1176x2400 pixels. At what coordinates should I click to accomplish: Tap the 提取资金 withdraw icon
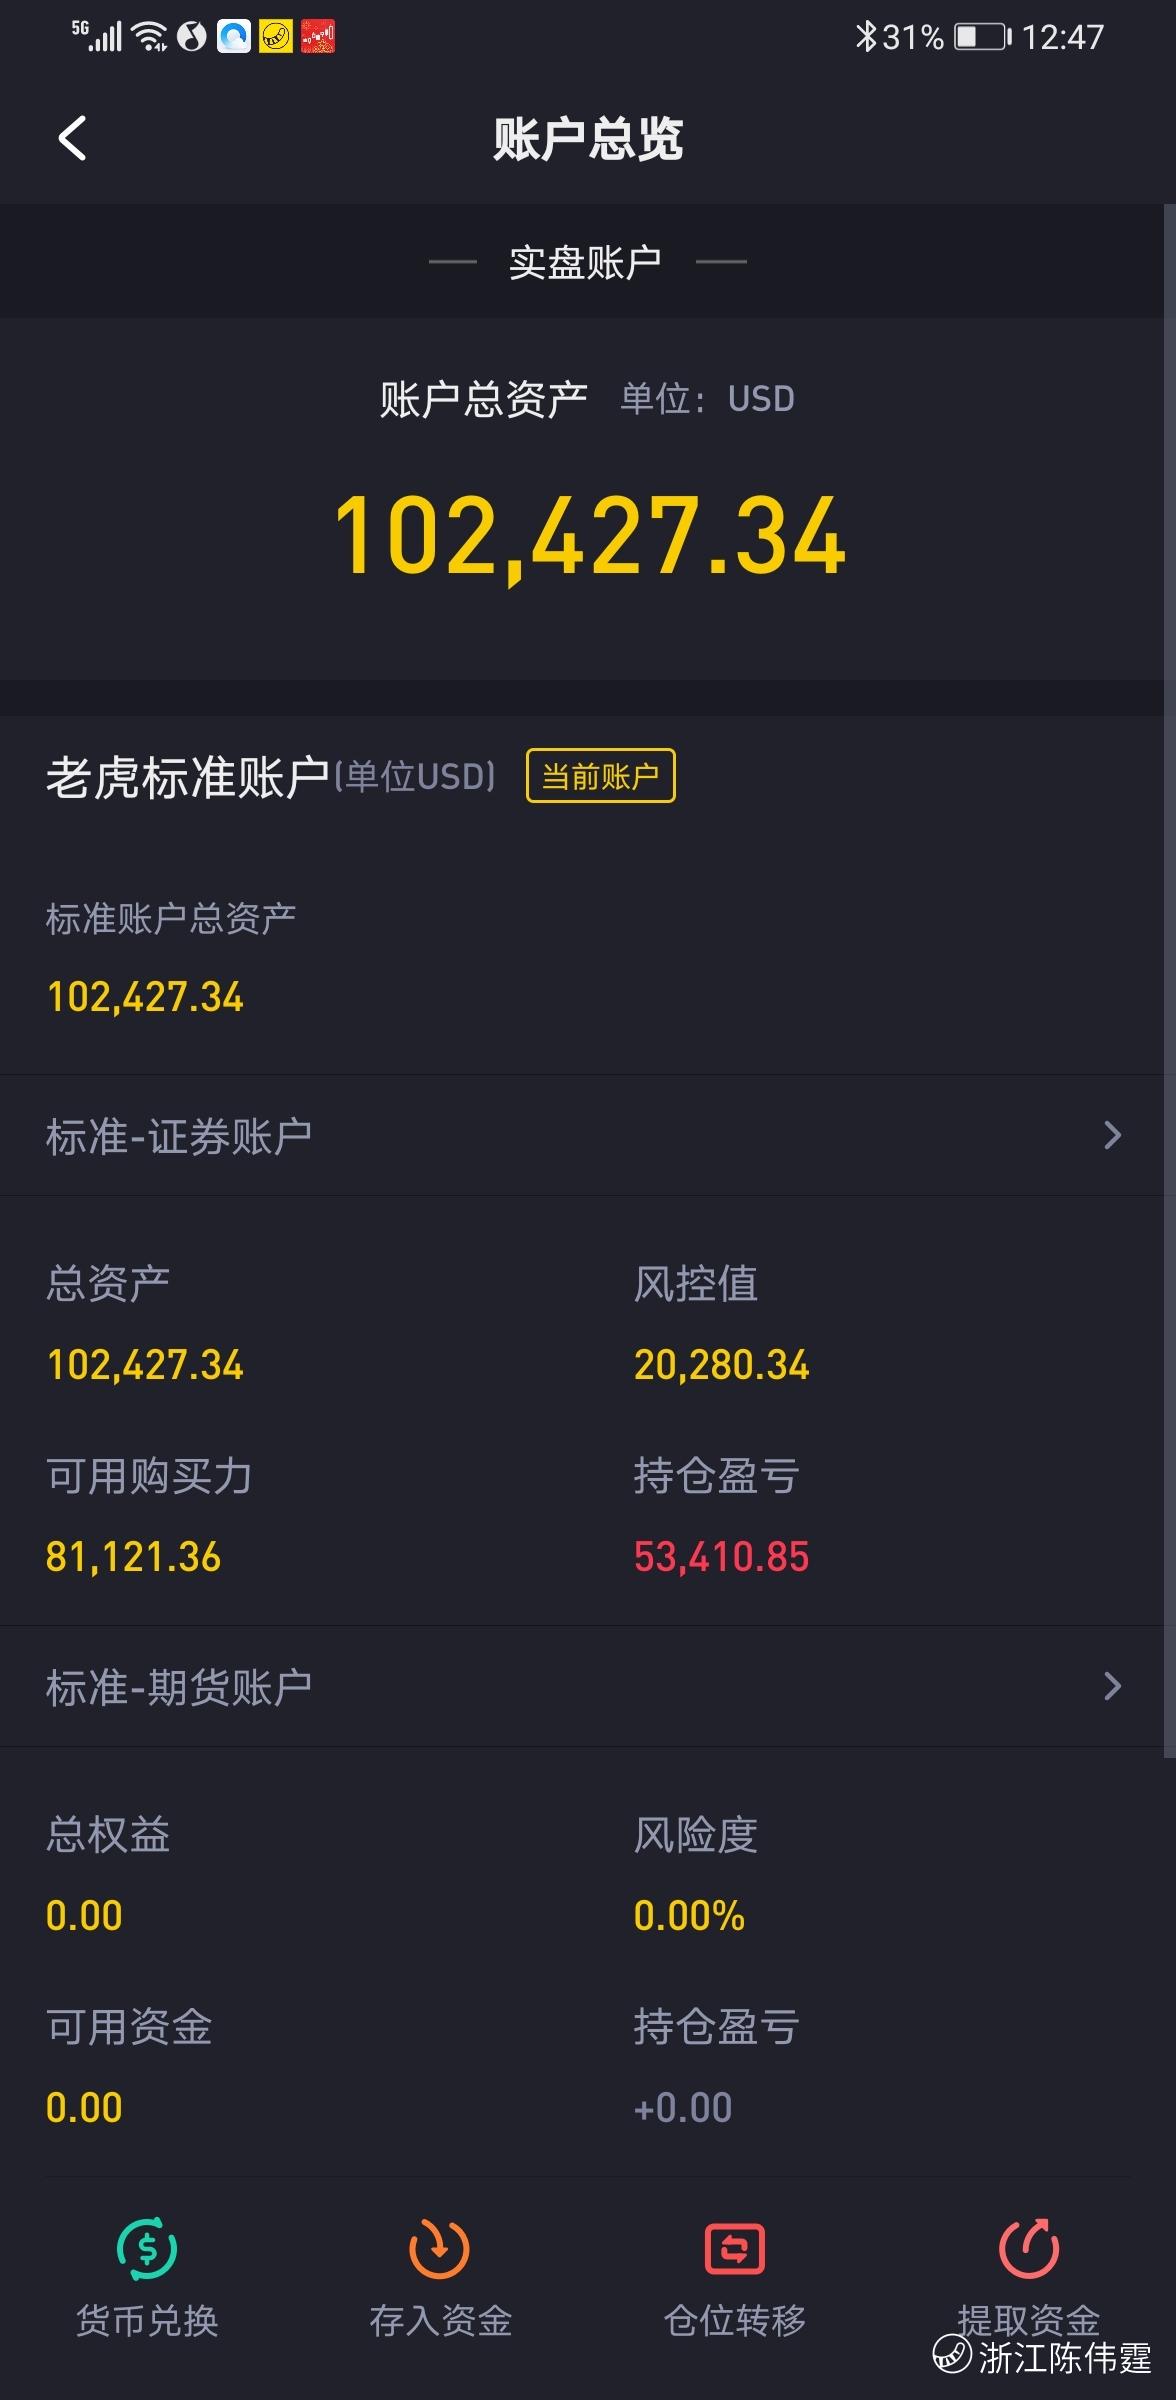point(1029,2249)
